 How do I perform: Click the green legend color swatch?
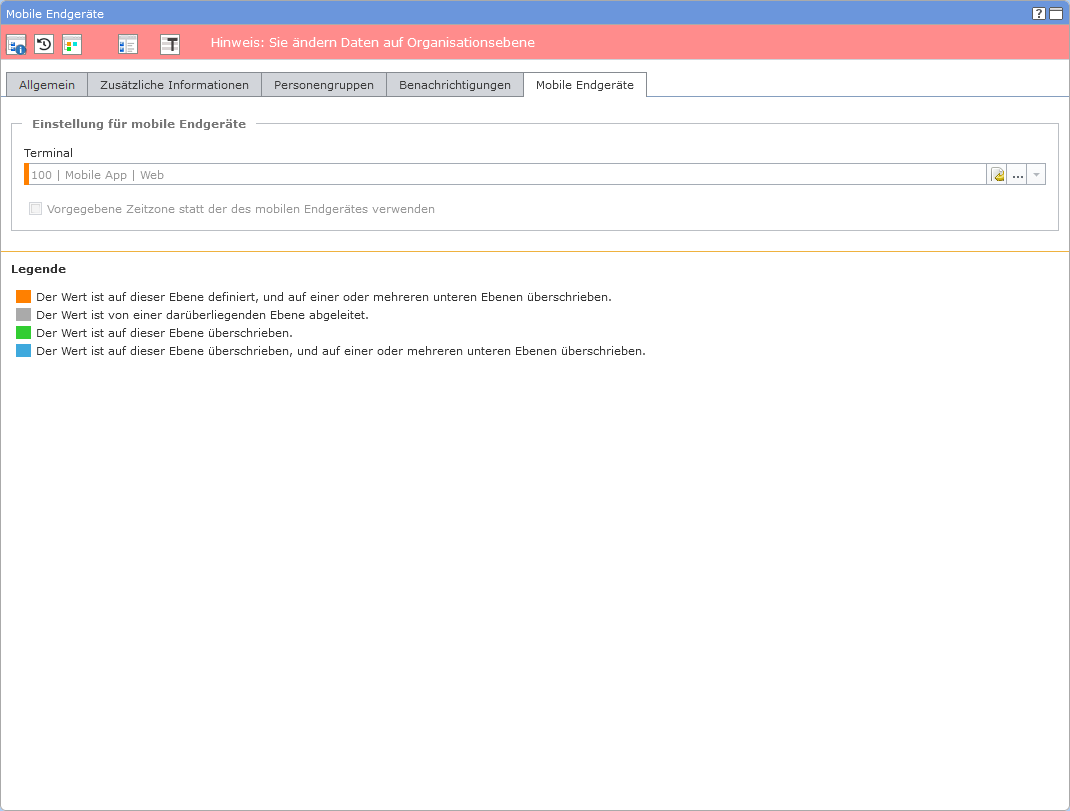coord(24,333)
